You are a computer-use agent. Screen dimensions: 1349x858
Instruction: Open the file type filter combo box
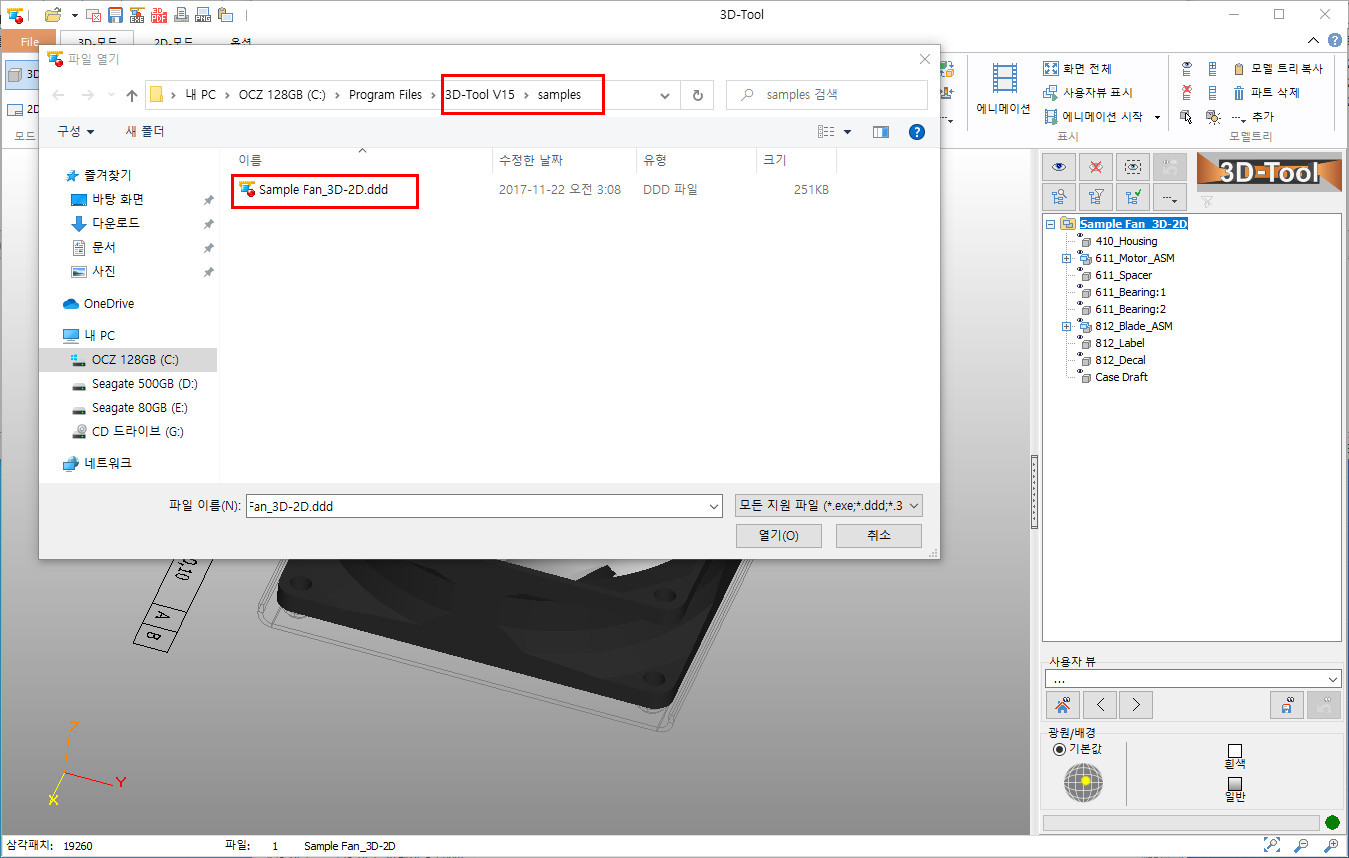point(828,506)
